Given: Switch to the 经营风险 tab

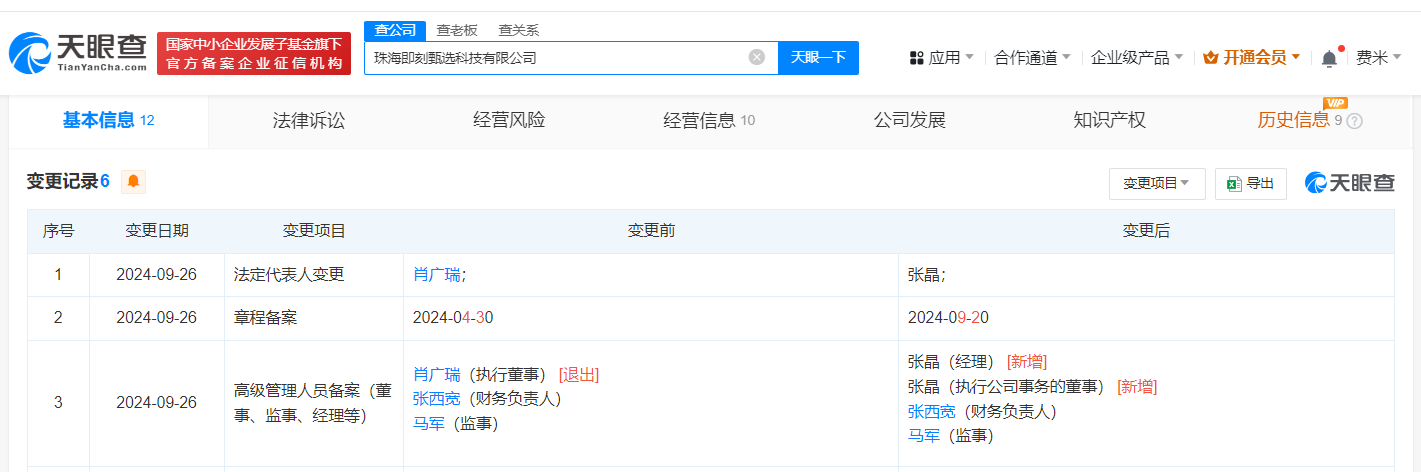Looking at the screenshot, I should click(509, 121).
